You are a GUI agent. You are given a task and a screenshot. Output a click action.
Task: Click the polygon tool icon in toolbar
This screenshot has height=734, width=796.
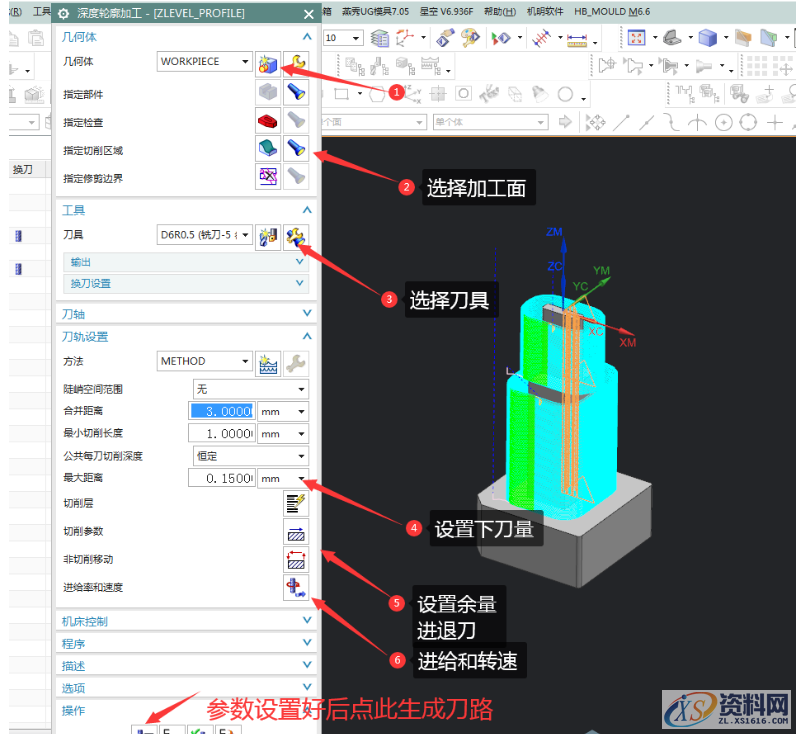(376, 94)
